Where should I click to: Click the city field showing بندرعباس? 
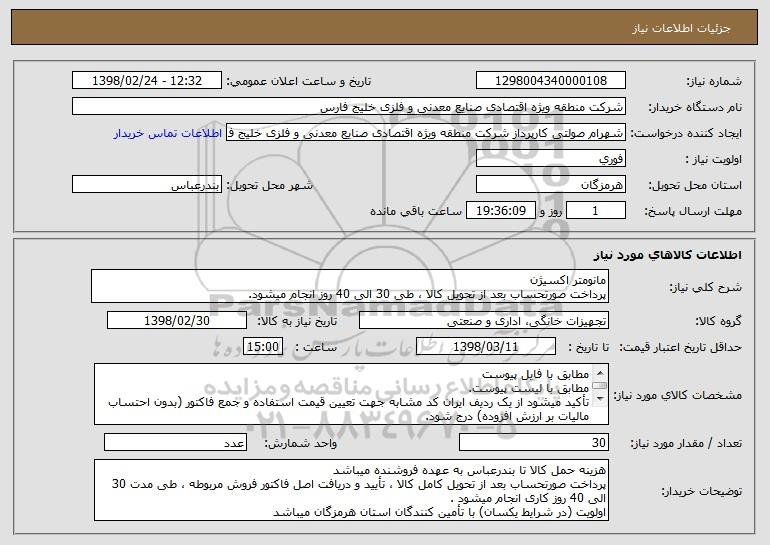(147, 185)
